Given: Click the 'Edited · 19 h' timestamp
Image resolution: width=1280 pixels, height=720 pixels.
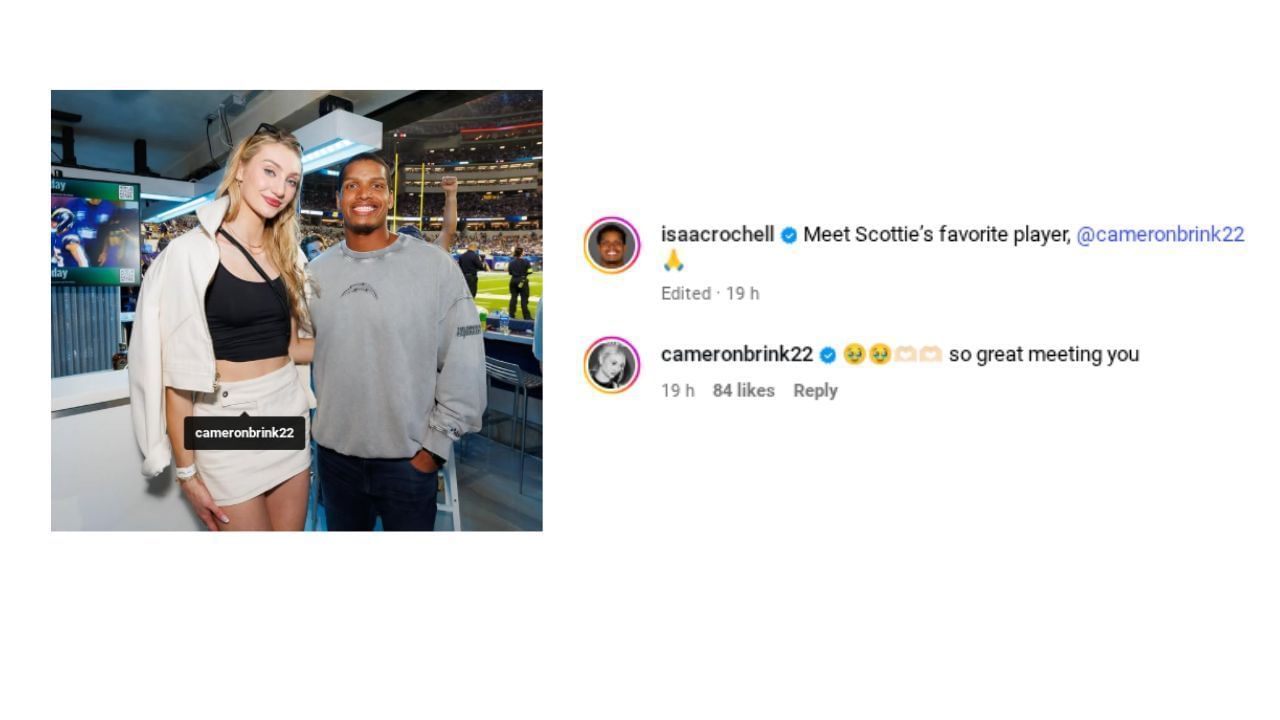Looking at the screenshot, I should pyautogui.click(x=710, y=293).
